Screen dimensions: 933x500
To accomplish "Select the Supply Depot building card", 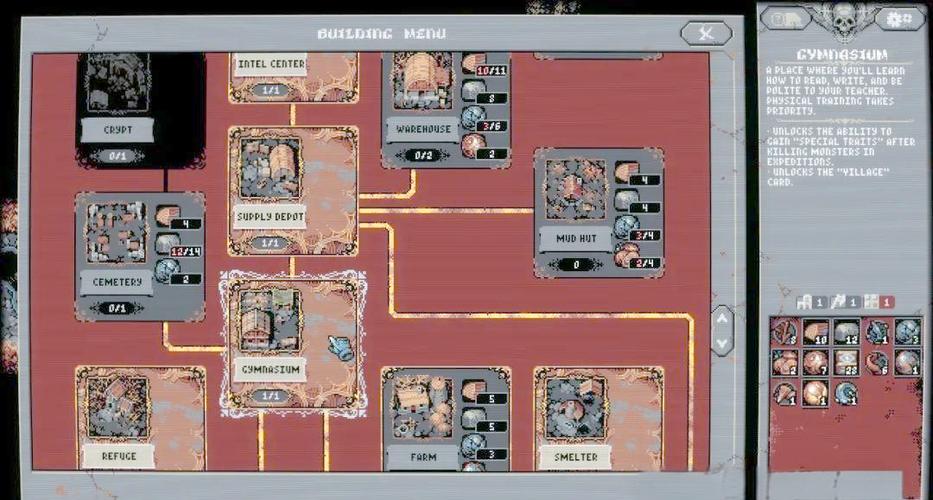I will [293, 190].
